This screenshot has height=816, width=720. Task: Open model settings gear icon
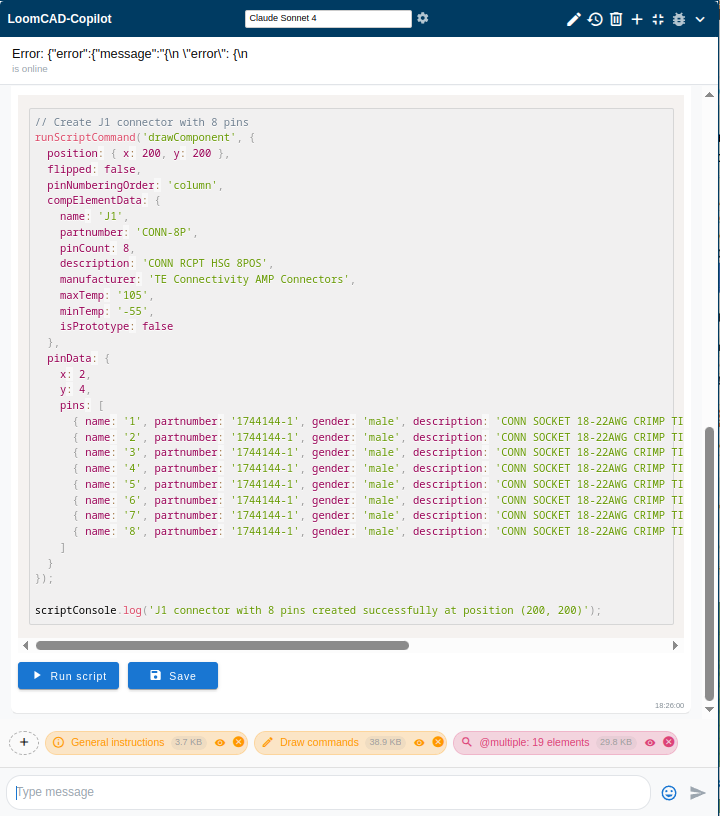point(423,18)
